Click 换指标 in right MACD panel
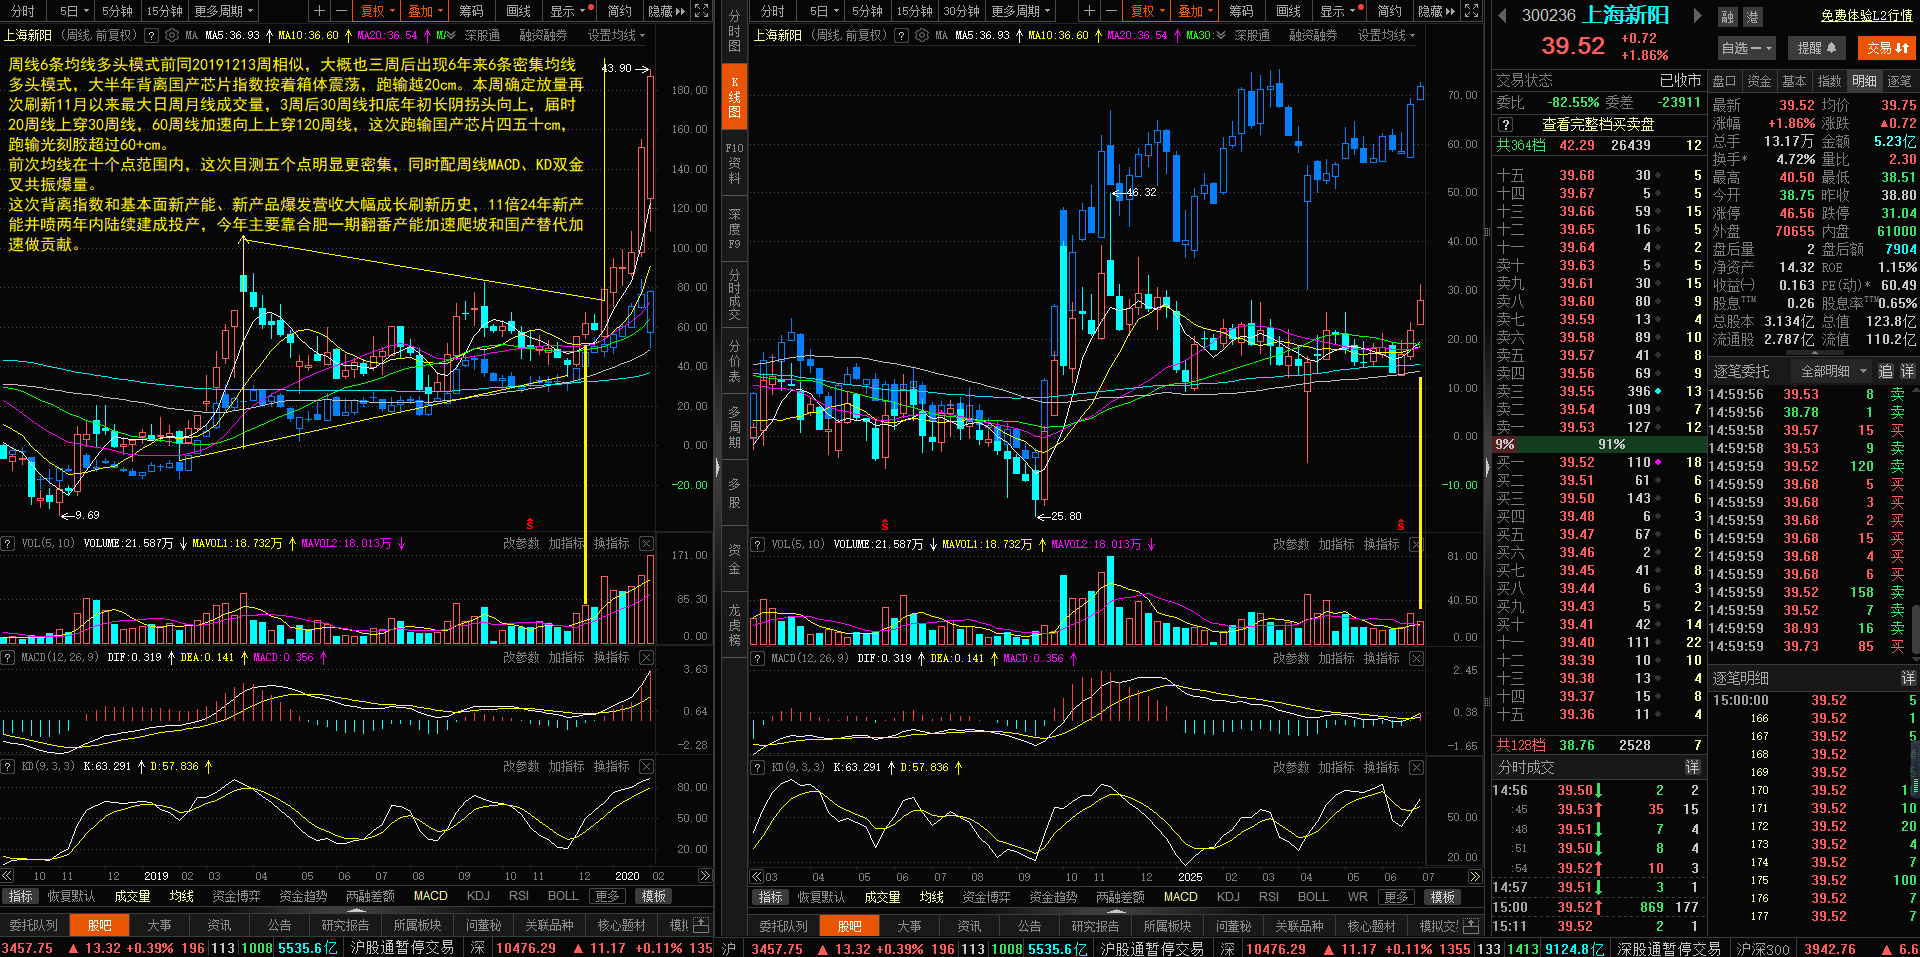Image resolution: width=1920 pixels, height=957 pixels. pyautogui.click(x=1381, y=658)
